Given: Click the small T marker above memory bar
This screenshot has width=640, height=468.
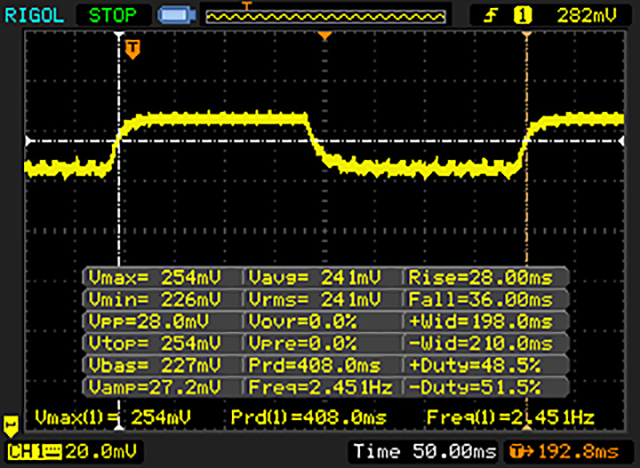Looking at the screenshot, I should pyautogui.click(x=246, y=6).
